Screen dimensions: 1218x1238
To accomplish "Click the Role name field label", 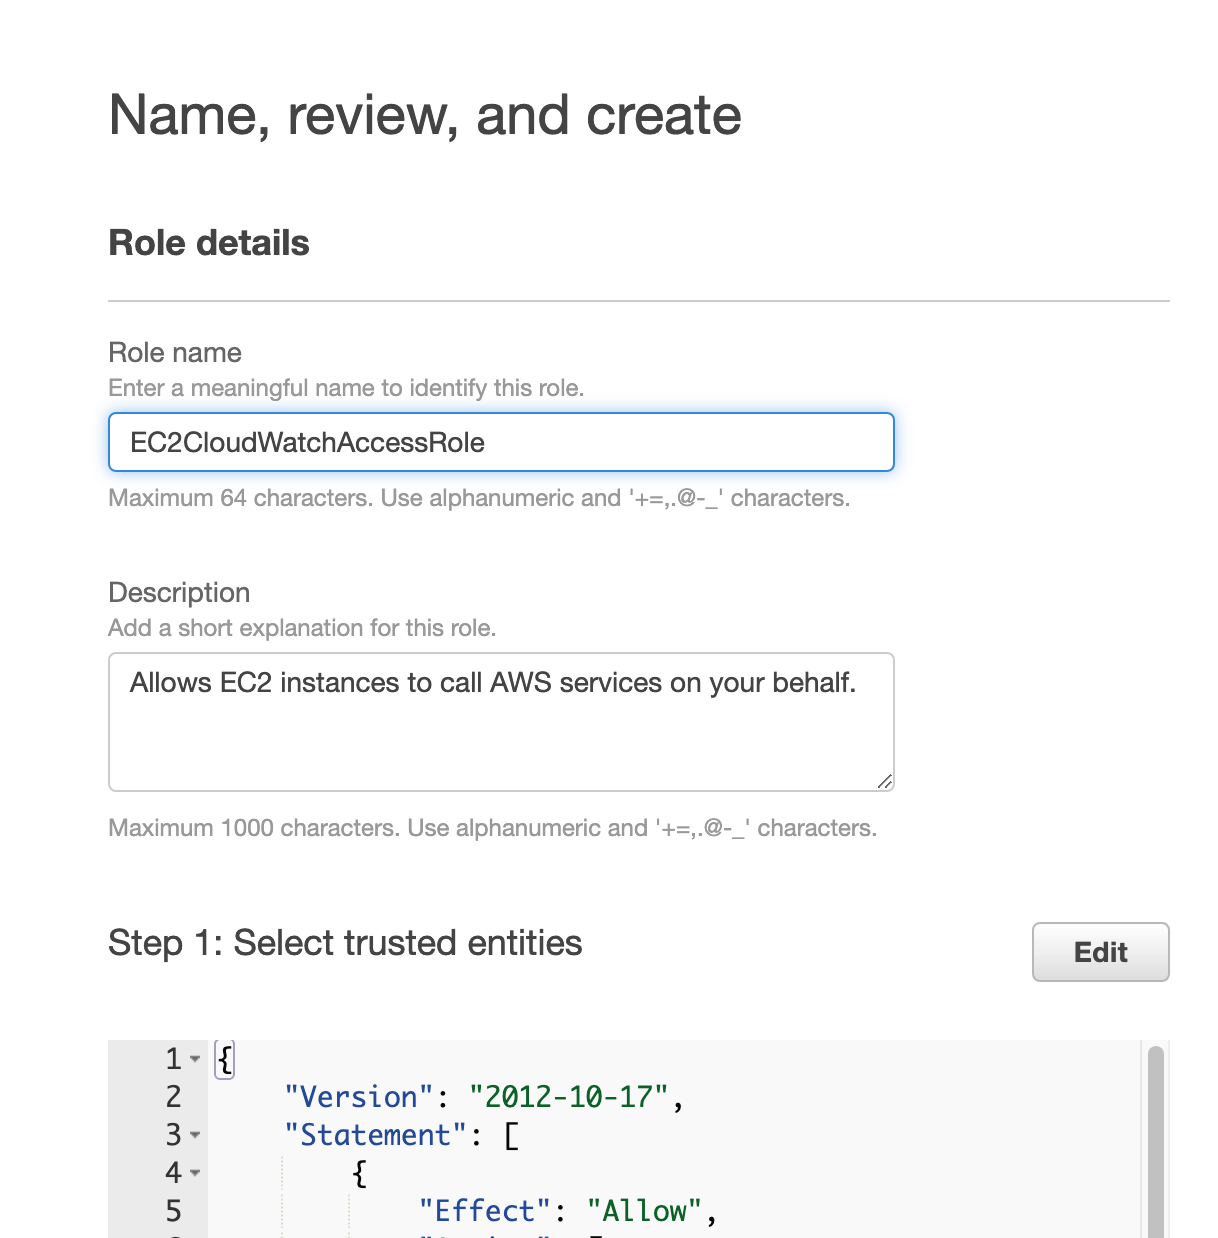I will [175, 353].
